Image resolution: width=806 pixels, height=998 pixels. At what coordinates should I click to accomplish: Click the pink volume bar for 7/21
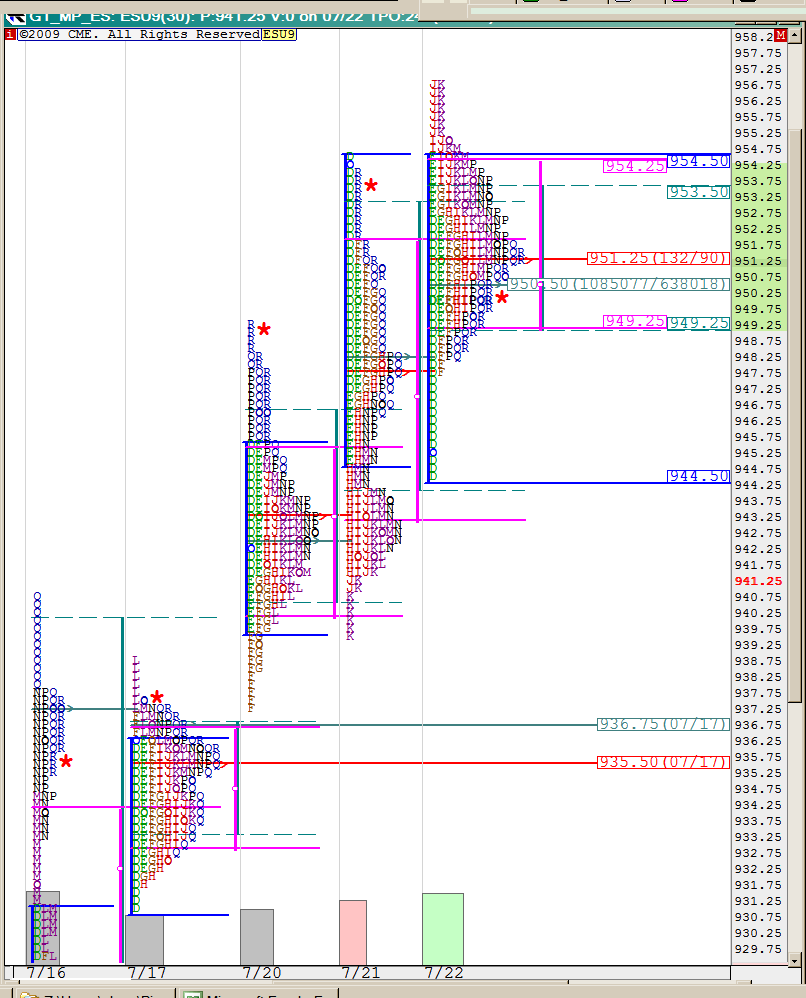[353, 932]
